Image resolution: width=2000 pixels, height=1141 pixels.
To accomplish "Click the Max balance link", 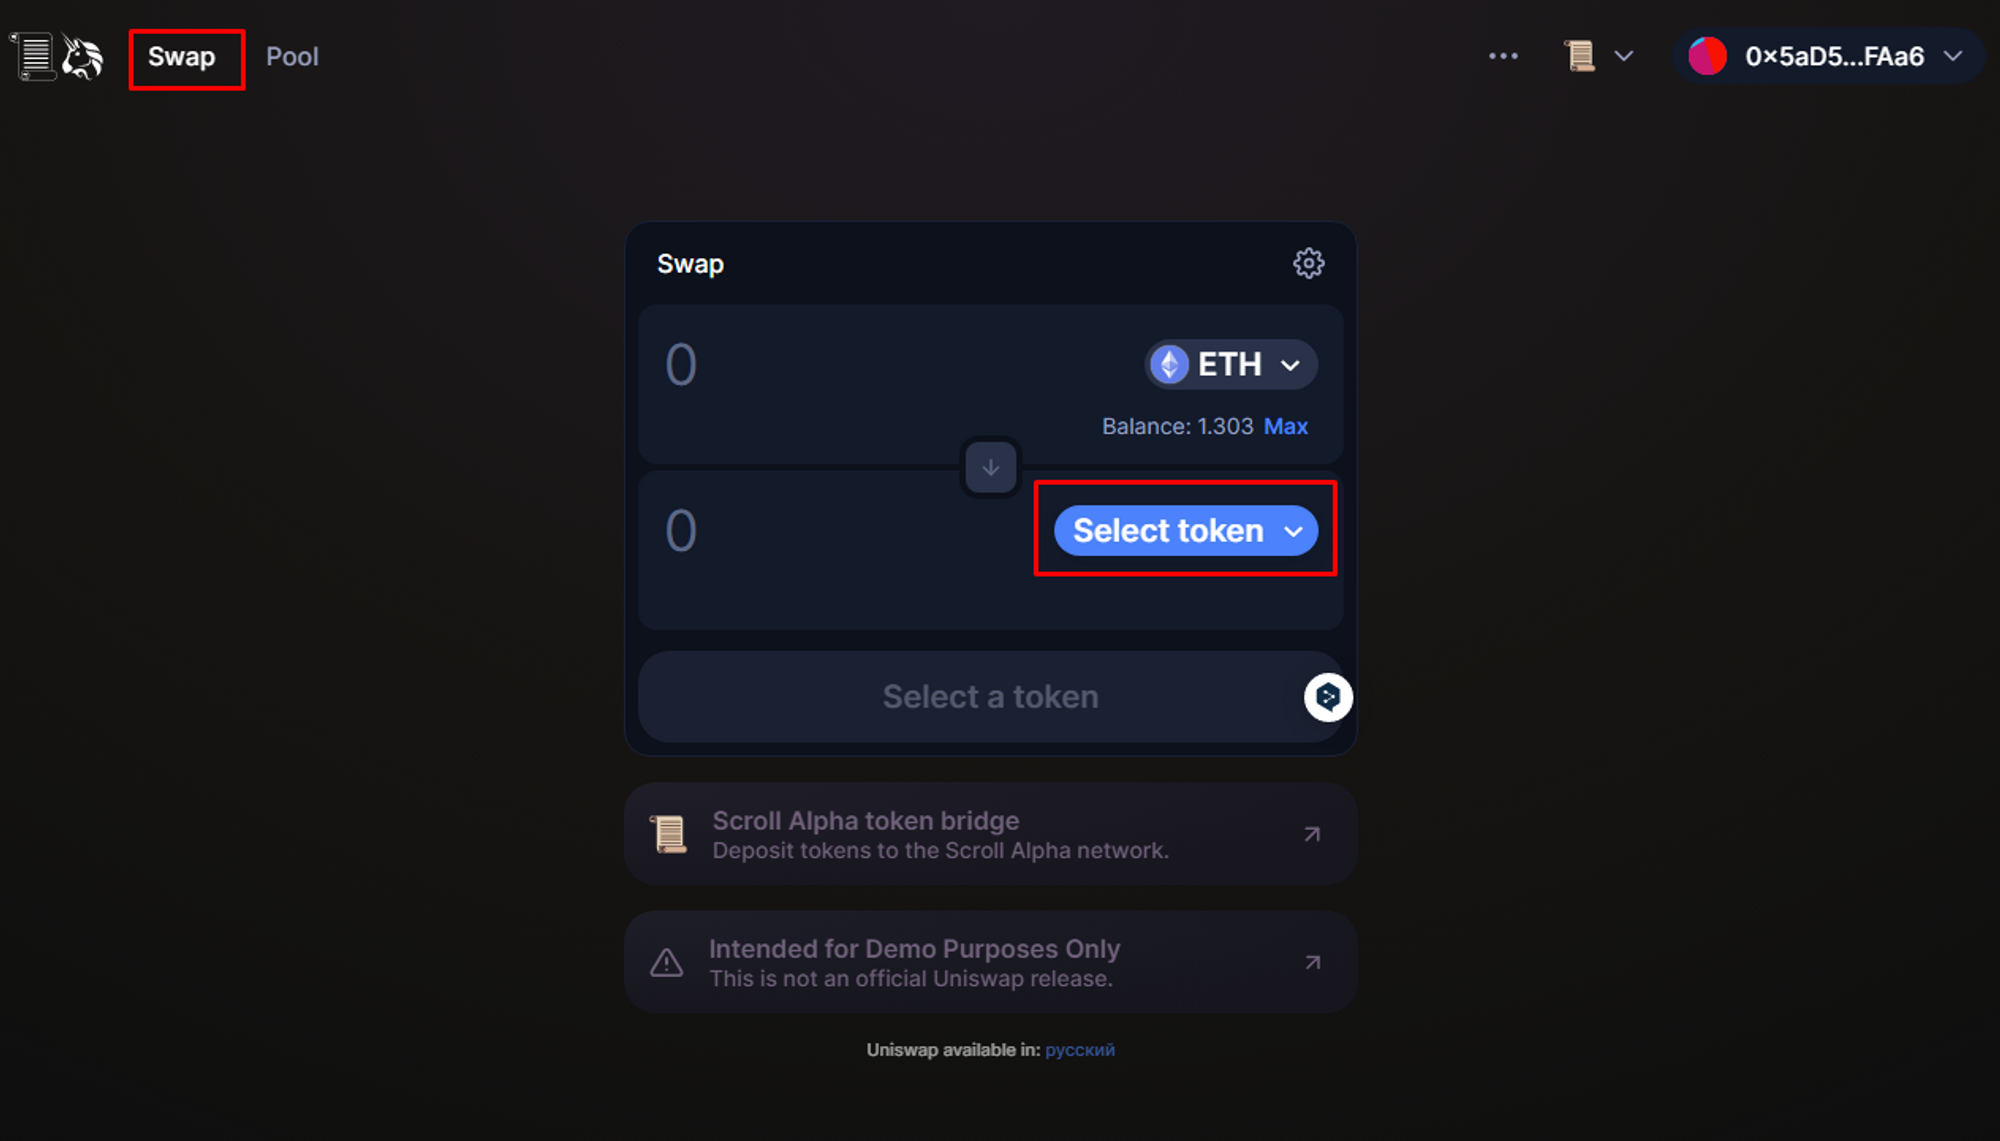I will [1285, 427].
